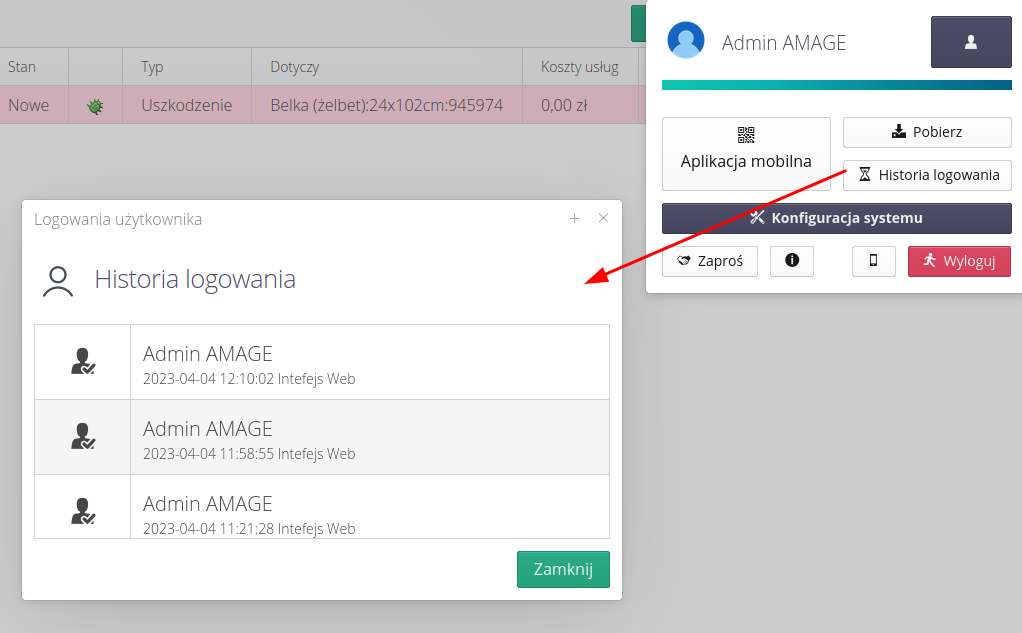
Task: Click the mobile phone icon button
Action: click(x=873, y=261)
